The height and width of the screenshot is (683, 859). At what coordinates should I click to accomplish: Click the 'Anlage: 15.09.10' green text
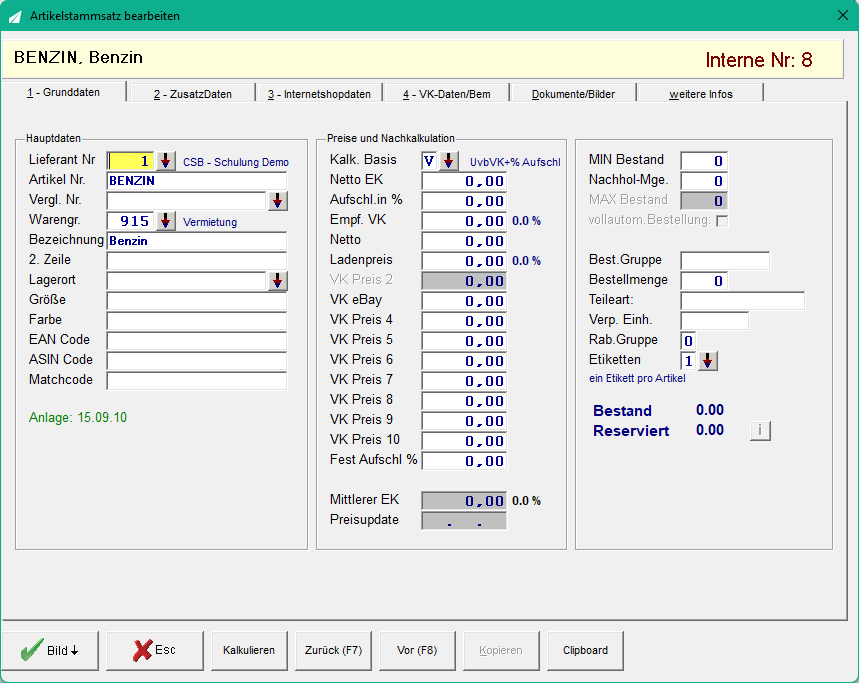(78, 417)
